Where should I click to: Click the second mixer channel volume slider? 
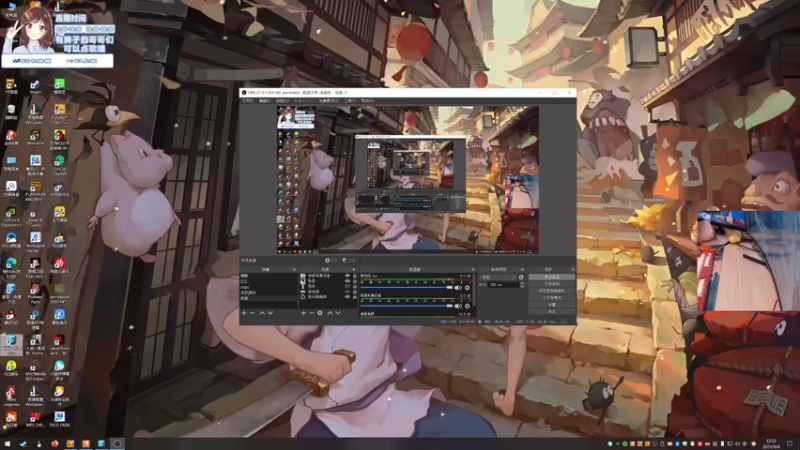[406, 306]
